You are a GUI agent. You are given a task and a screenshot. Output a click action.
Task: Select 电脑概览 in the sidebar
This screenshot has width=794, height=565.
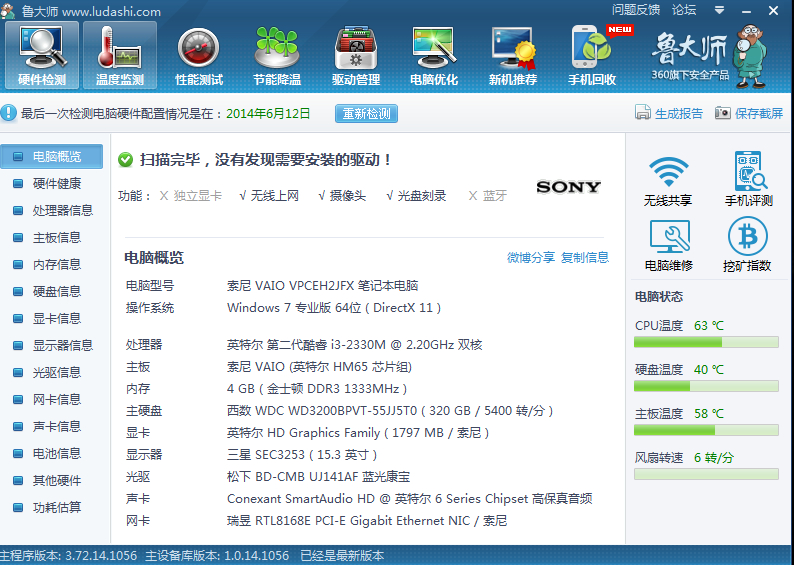[x=52, y=156]
